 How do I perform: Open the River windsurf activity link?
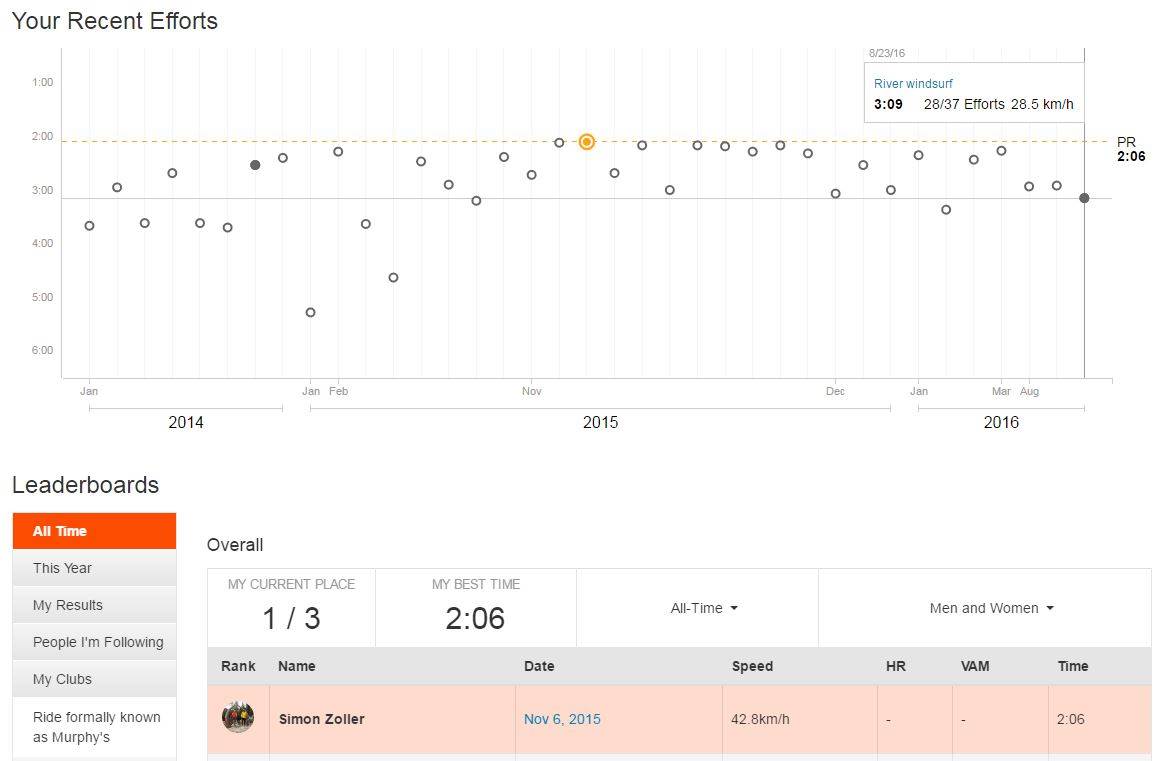(x=913, y=84)
